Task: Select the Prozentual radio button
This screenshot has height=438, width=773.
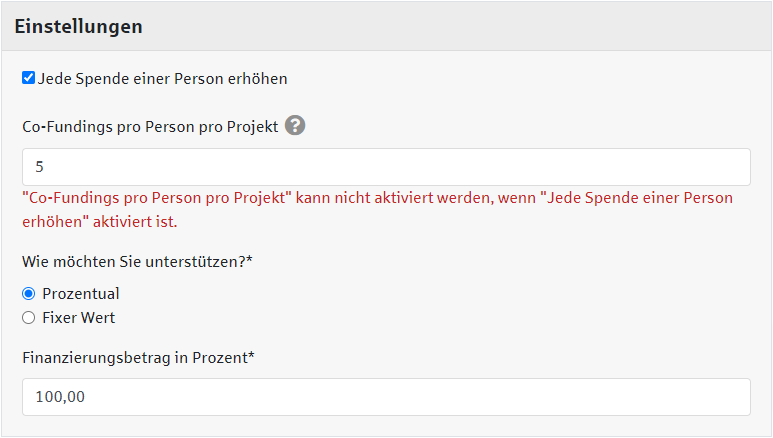Action: coord(29,294)
